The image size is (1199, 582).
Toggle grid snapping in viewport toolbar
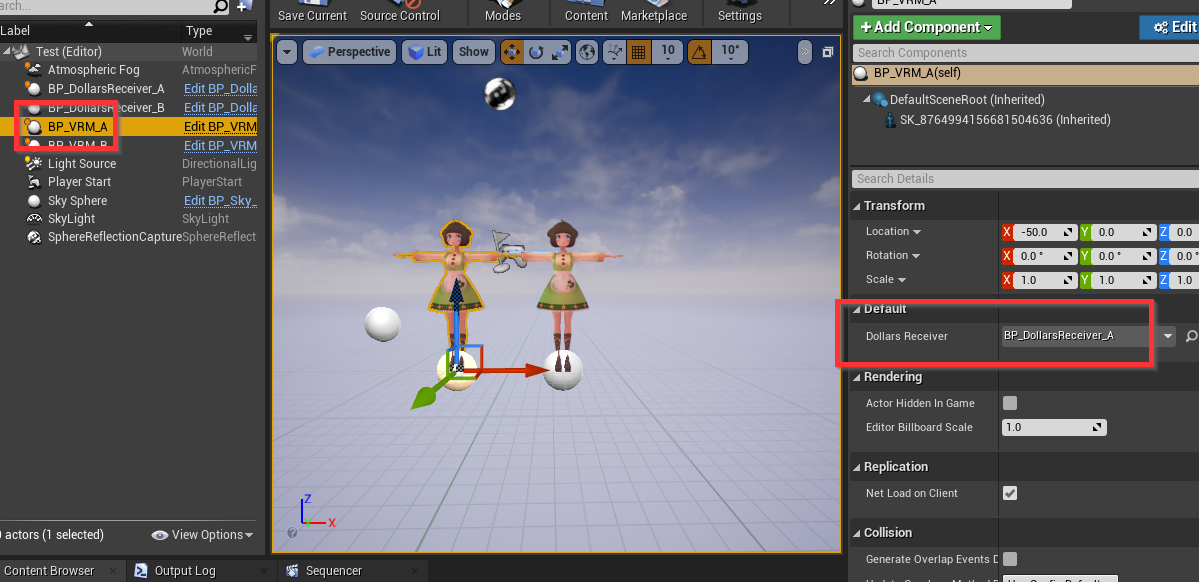(x=637, y=52)
